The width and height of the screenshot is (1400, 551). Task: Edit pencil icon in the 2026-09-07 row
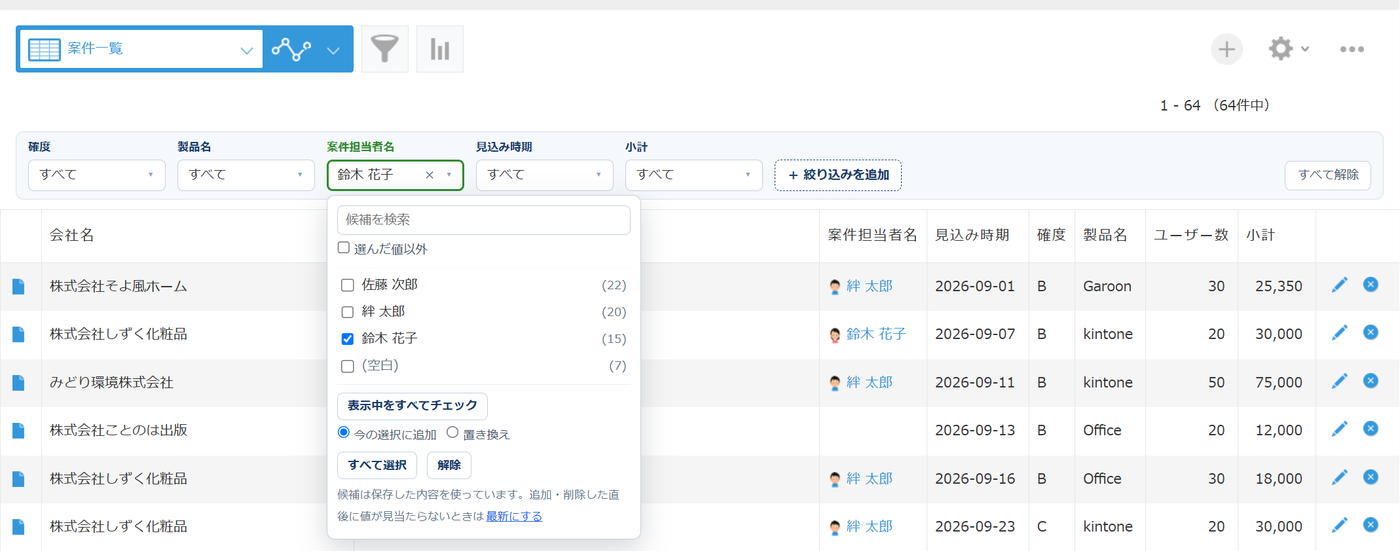1340,333
